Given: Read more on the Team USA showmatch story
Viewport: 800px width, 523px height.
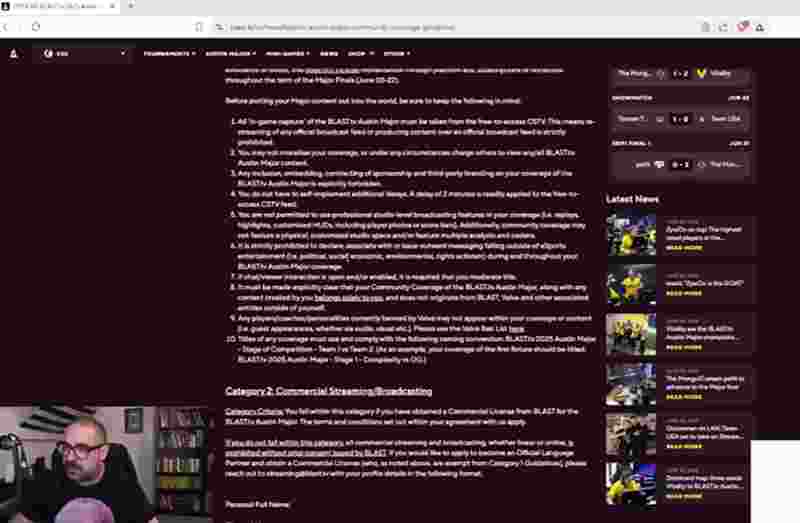Looking at the screenshot, I should (684, 446).
